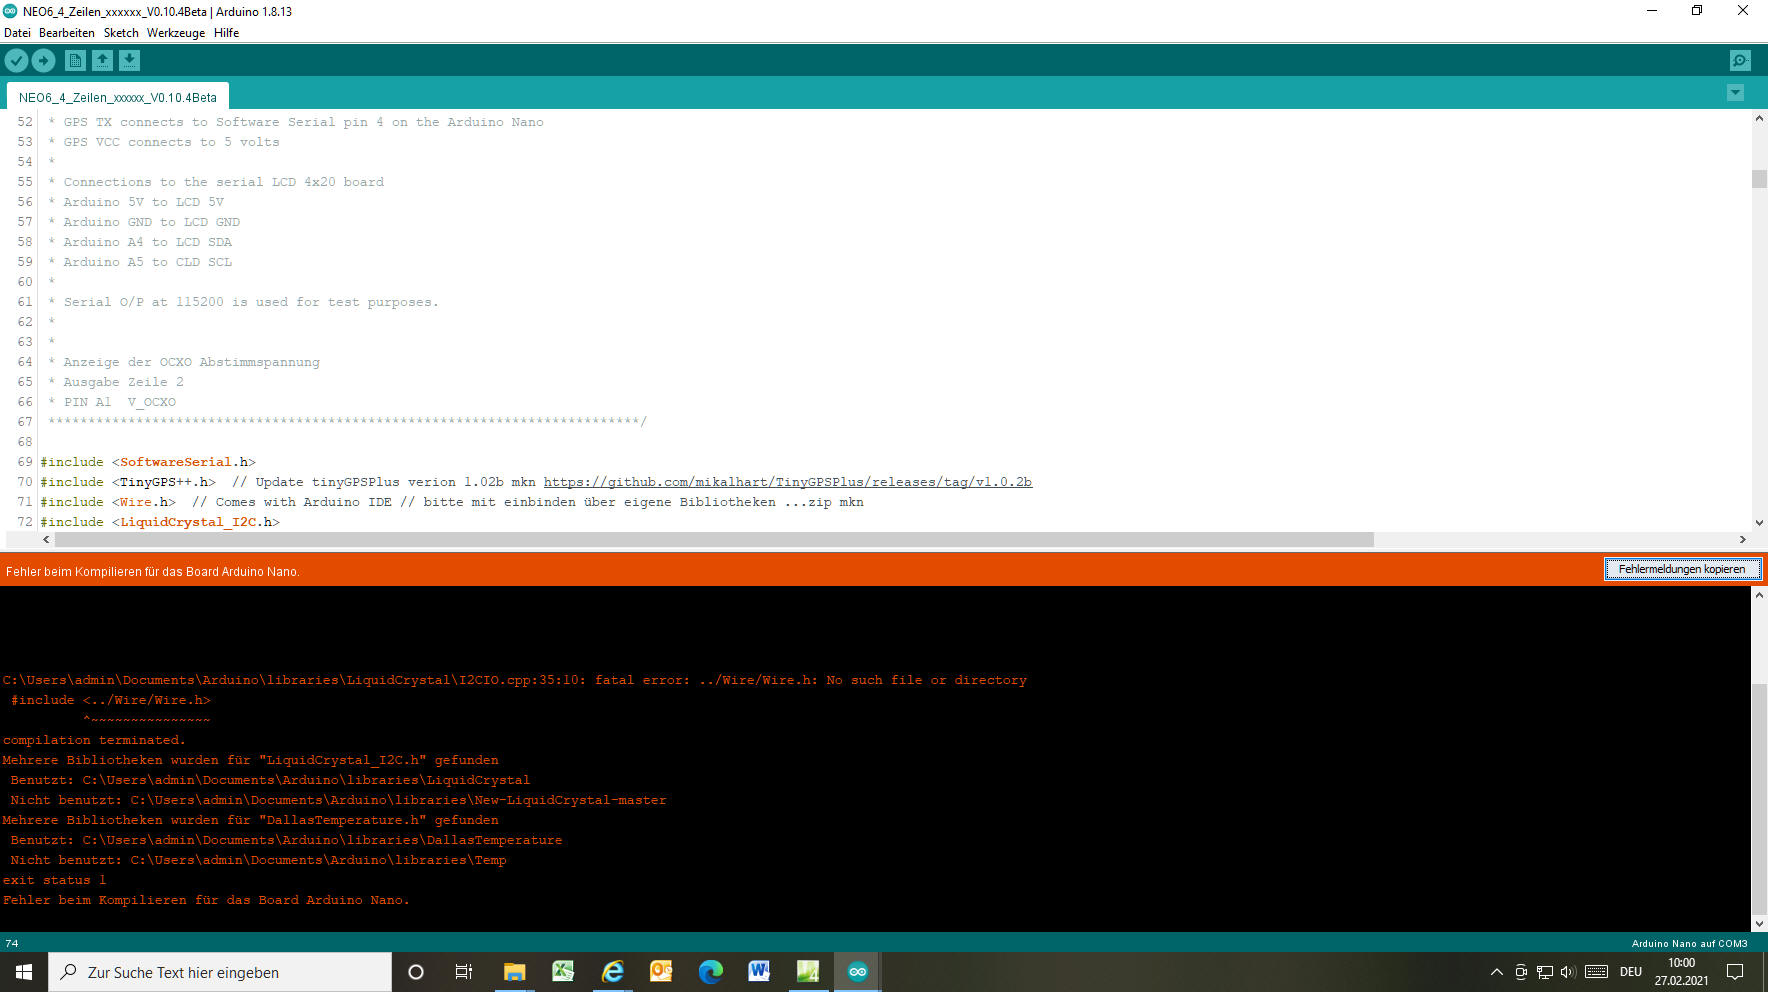Viewport: 1768px width, 992px height.
Task: Open the Datei menu
Action: point(17,33)
